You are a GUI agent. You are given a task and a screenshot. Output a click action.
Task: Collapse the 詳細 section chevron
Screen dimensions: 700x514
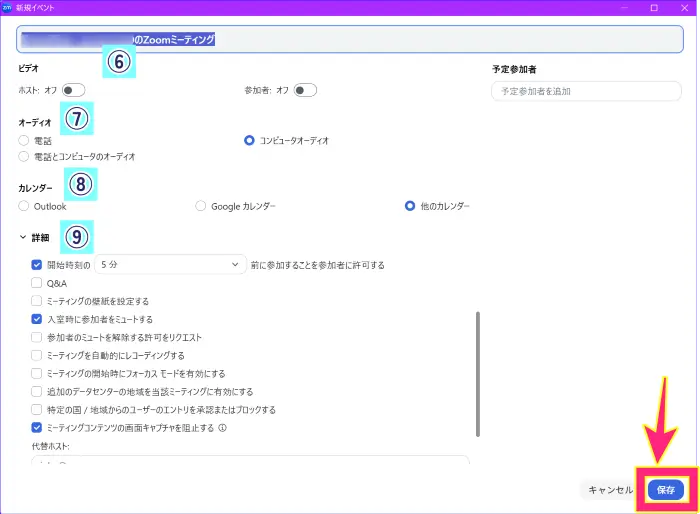[x=23, y=237]
